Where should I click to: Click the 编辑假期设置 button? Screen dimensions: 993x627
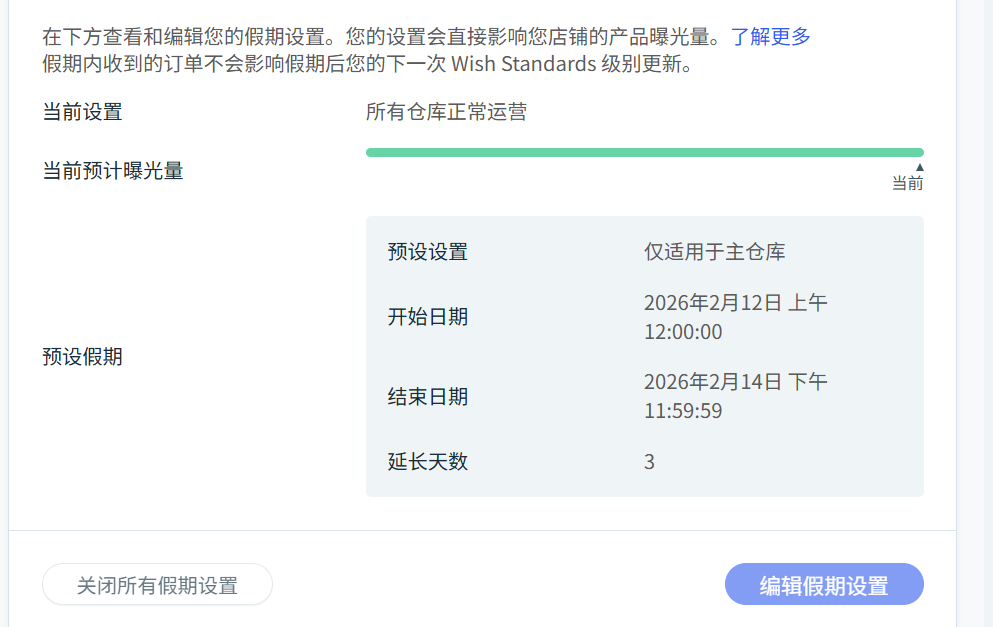(x=824, y=585)
